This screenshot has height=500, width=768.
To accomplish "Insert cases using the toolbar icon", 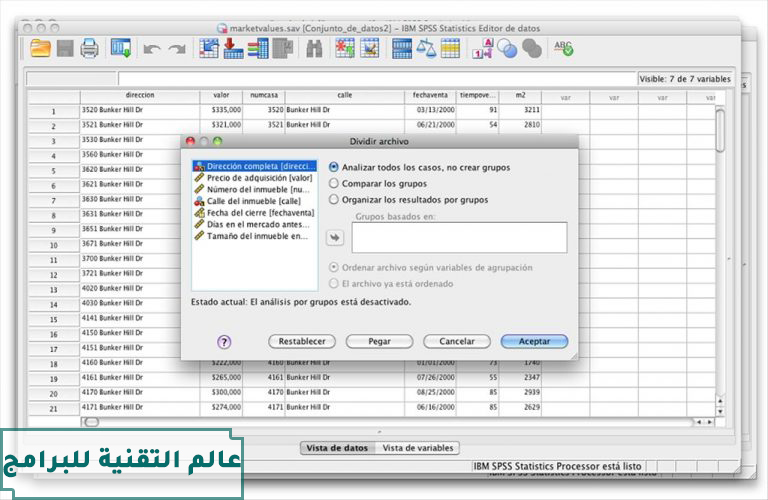I will click(345, 48).
